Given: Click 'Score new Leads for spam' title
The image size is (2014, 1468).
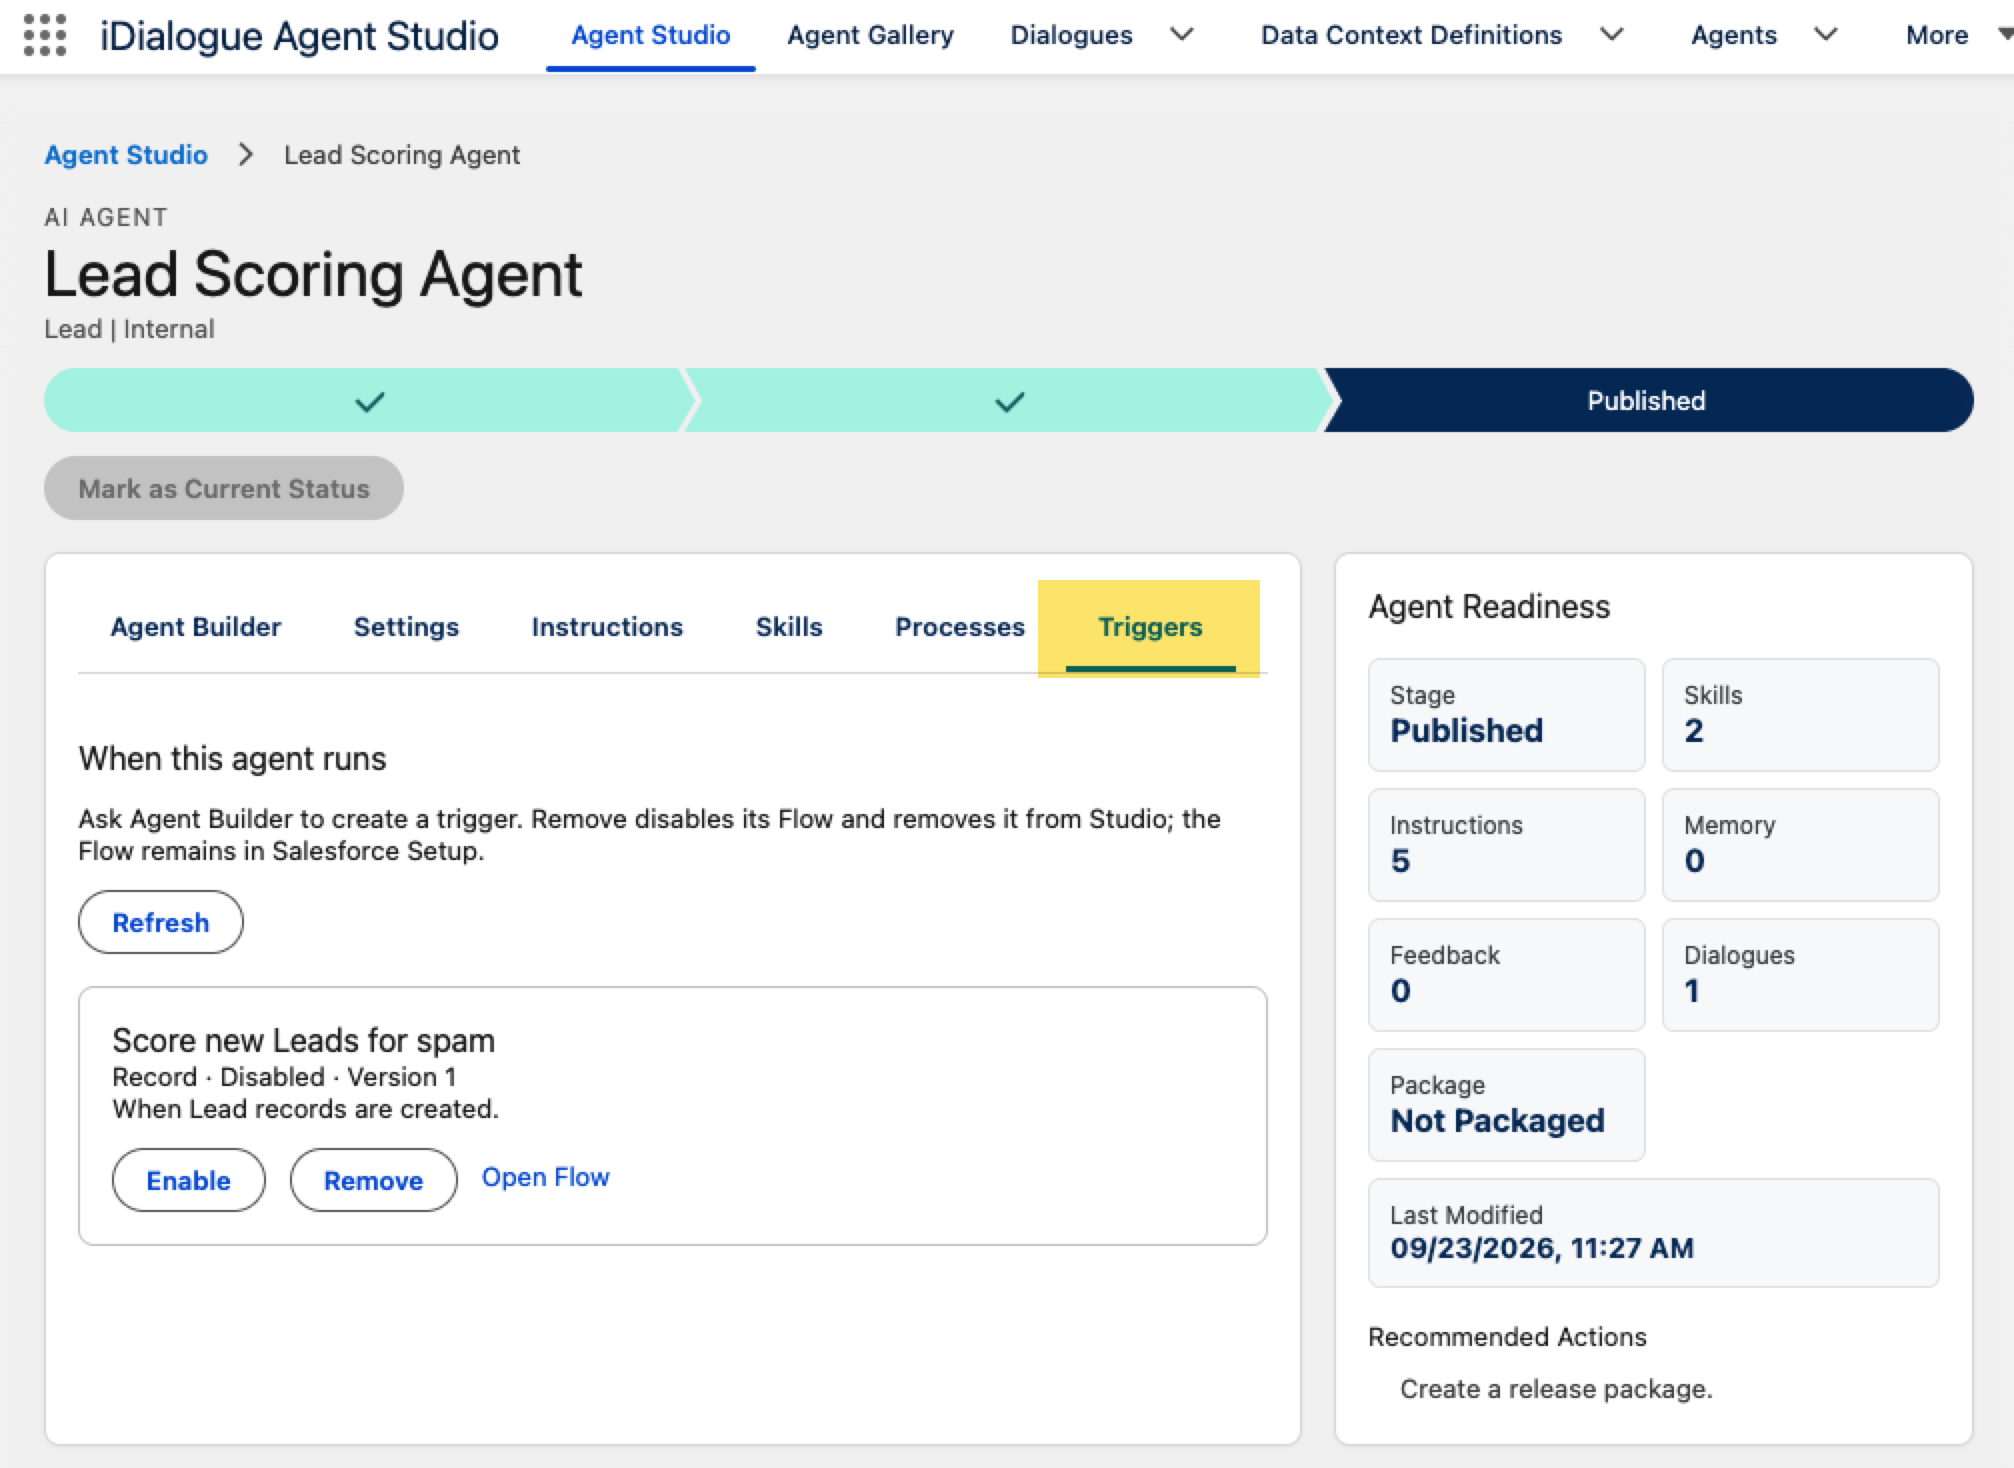Looking at the screenshot, I should coord(304,1040).
